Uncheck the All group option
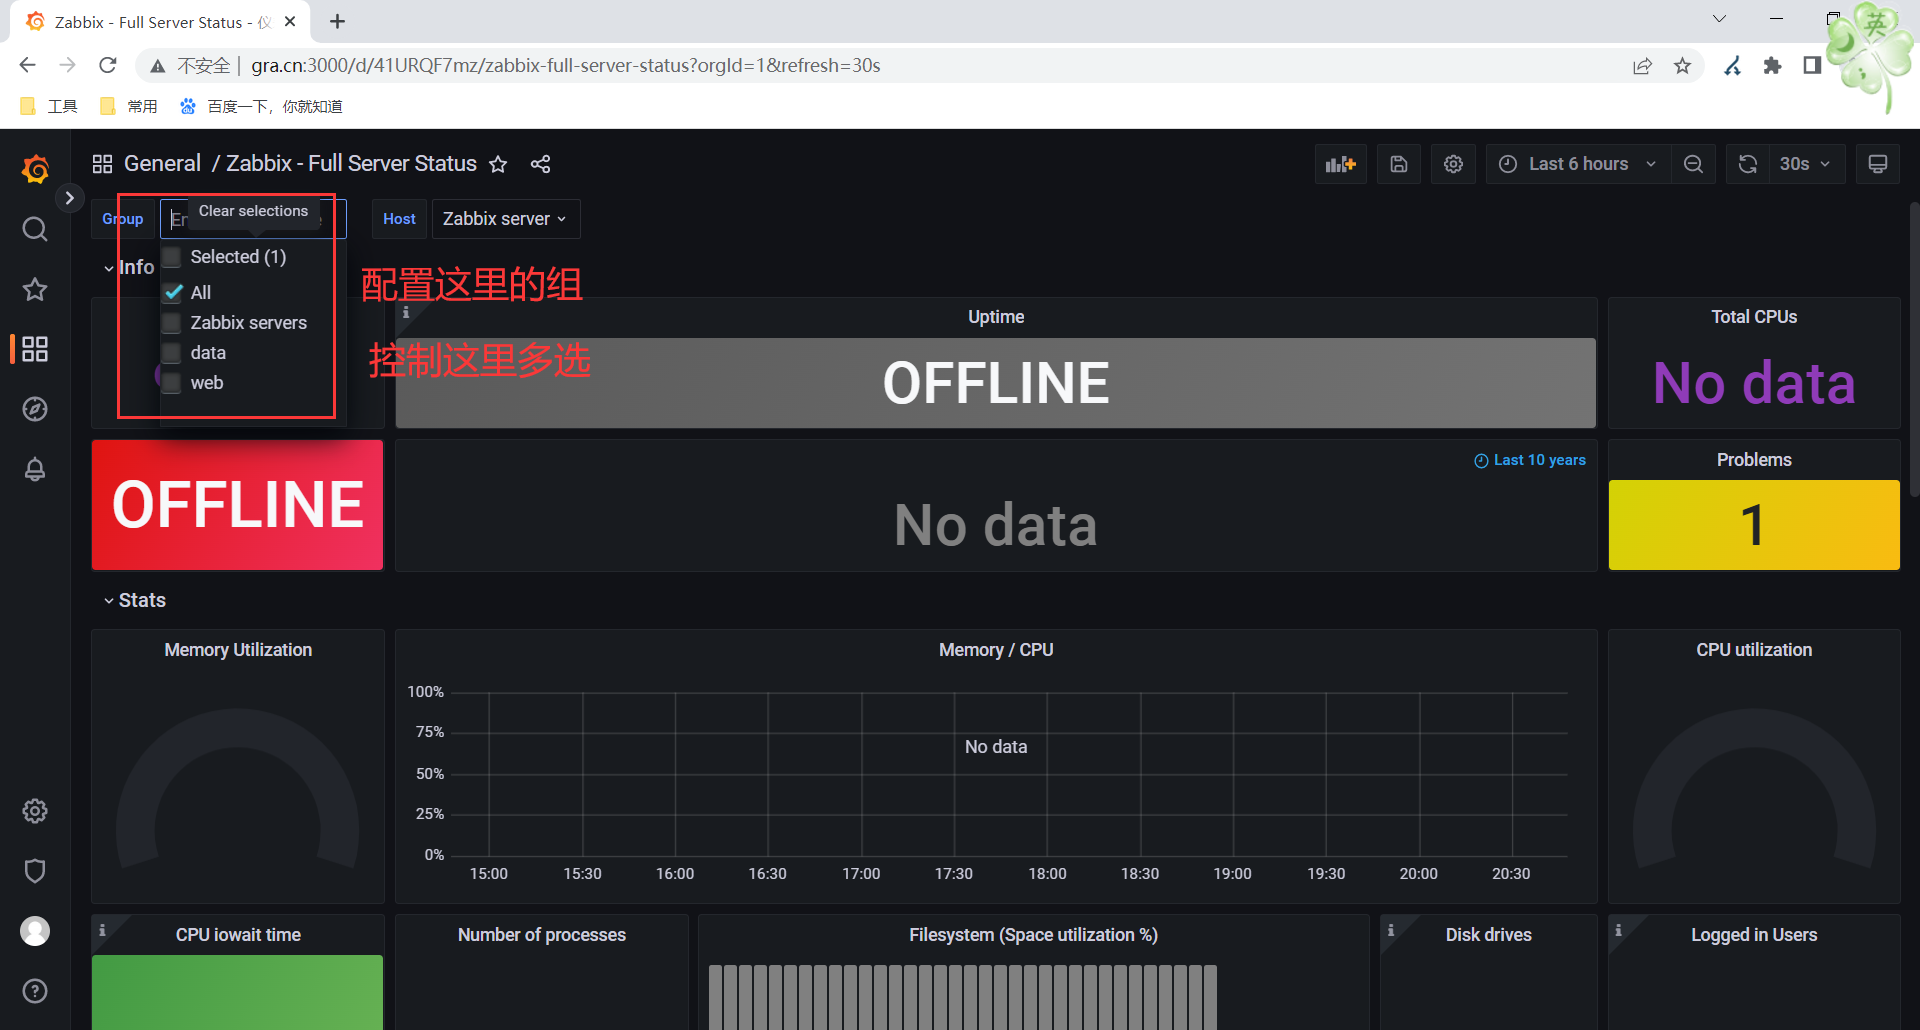The height and width of the screenshot is (1030, 1920). tap(173, 292)
